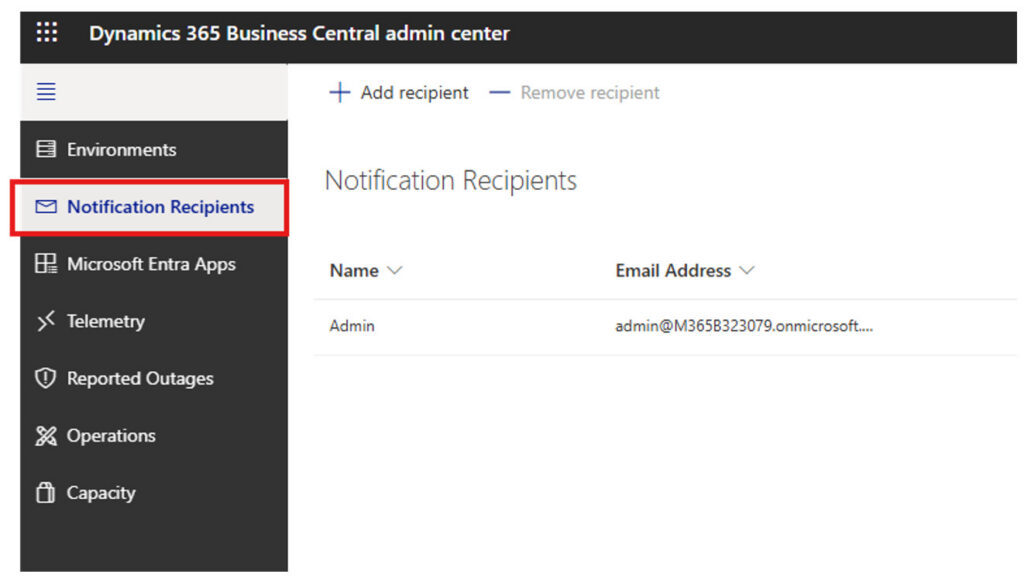Open the app launcher waffle icon
Screen dimensions: 1024x581
(x=46, y=32)
